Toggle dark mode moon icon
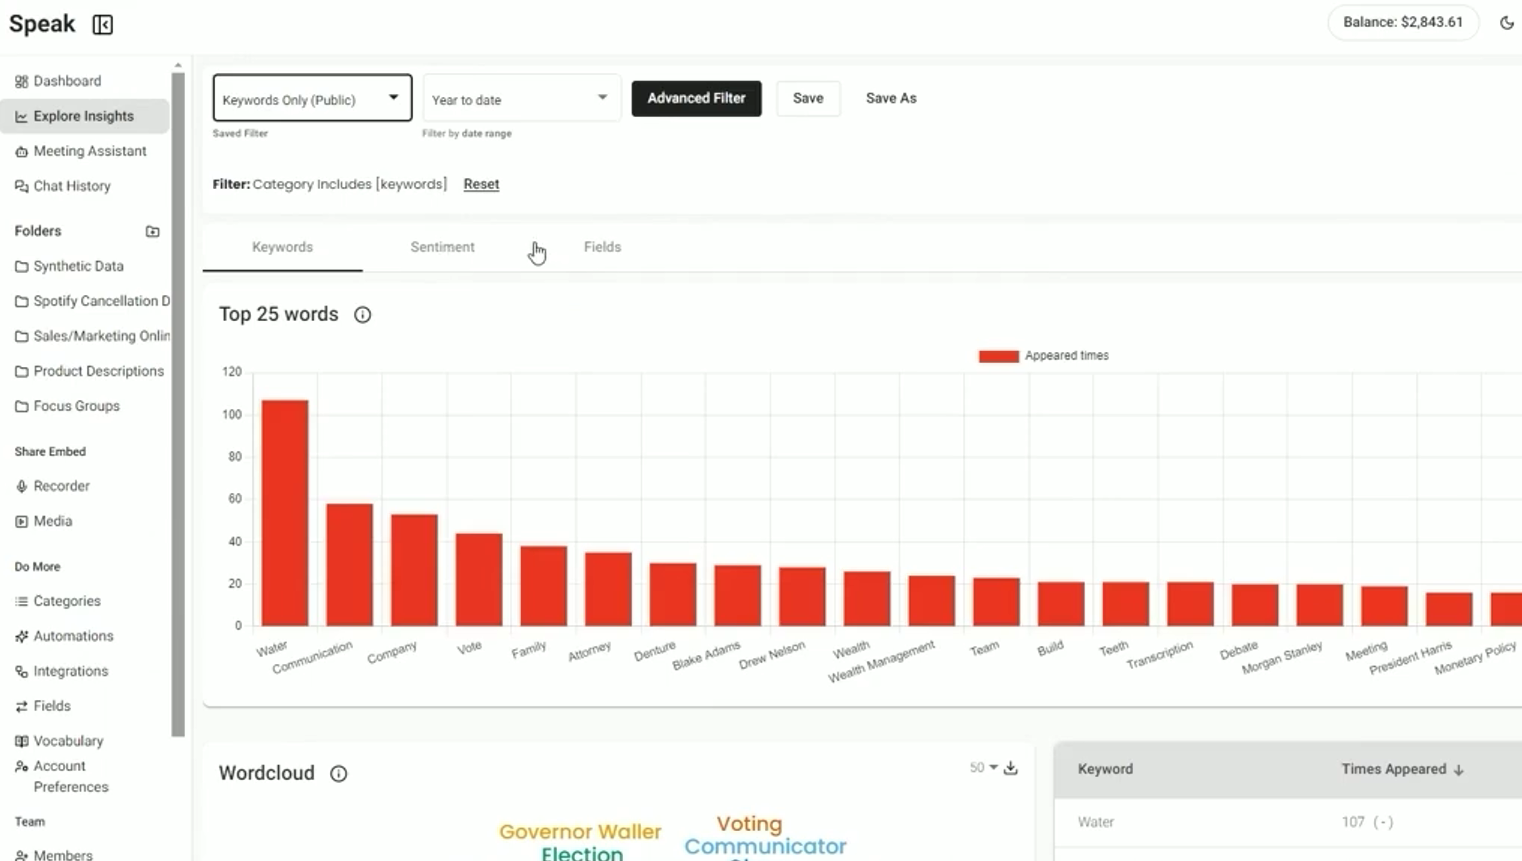Screen dimensions: 1522x861 pos(1506,23)
